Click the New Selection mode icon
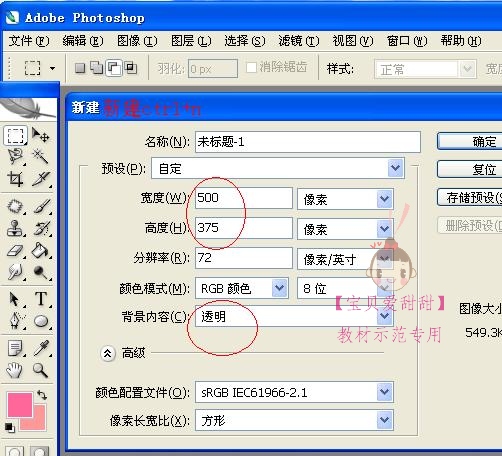This screenshot has height=456, width=502. 80,68
